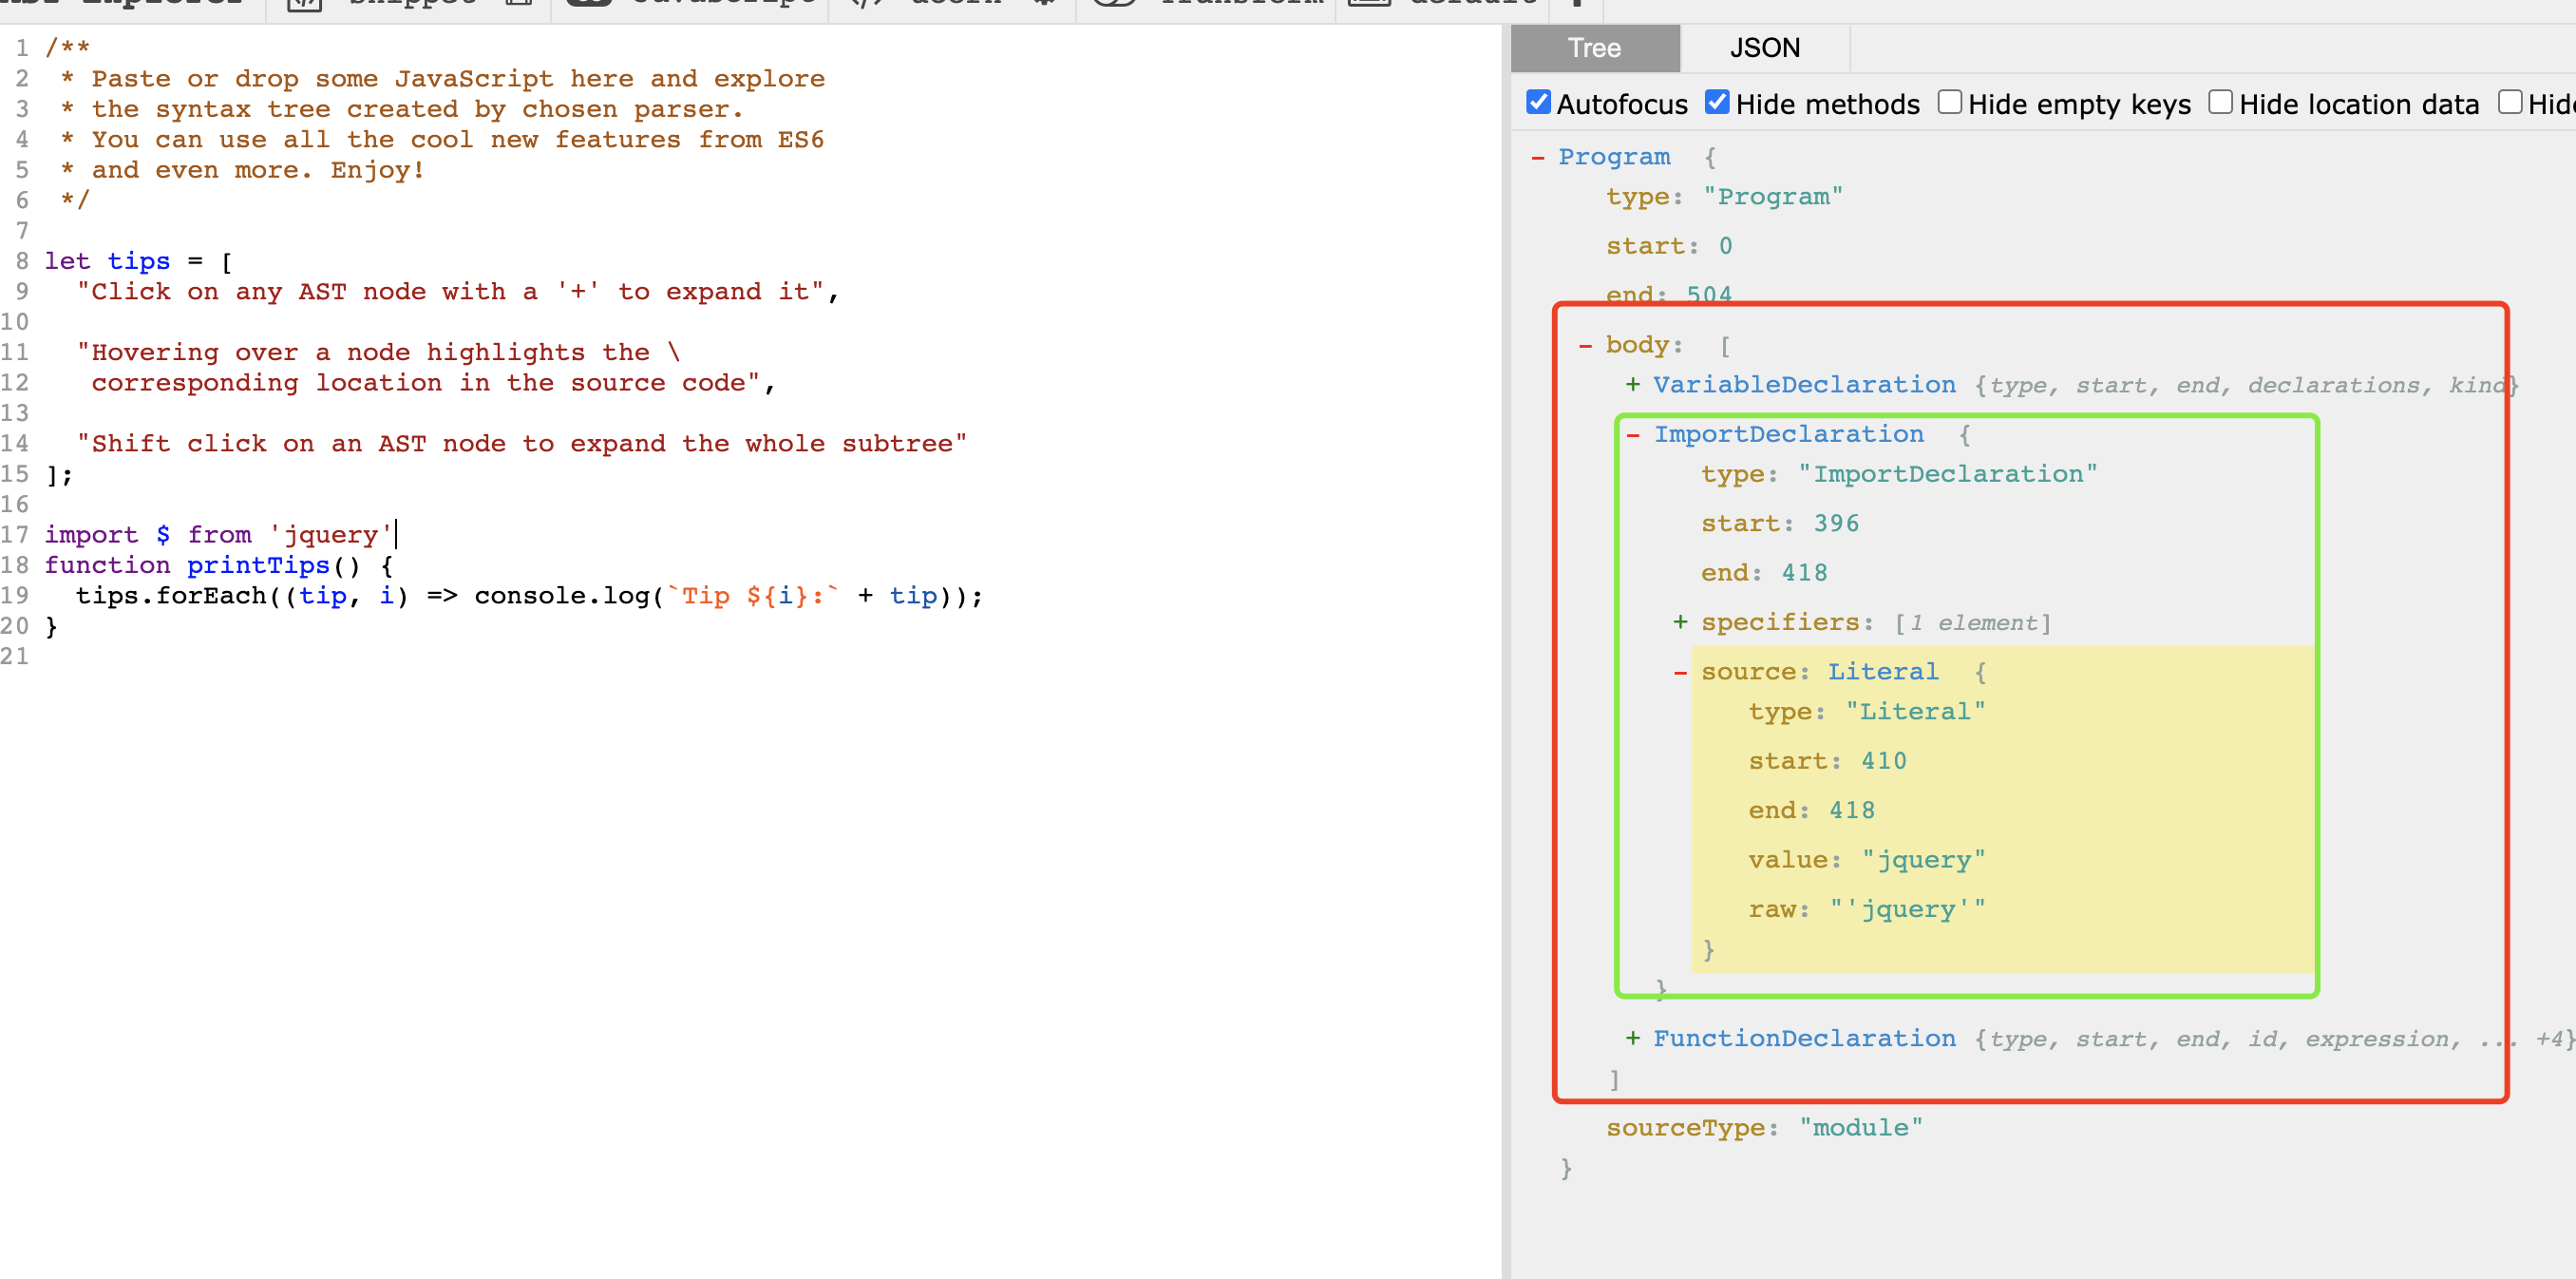Click the divider between editor and tree
The image size is (2576, 1279).
pos(1506,650)
